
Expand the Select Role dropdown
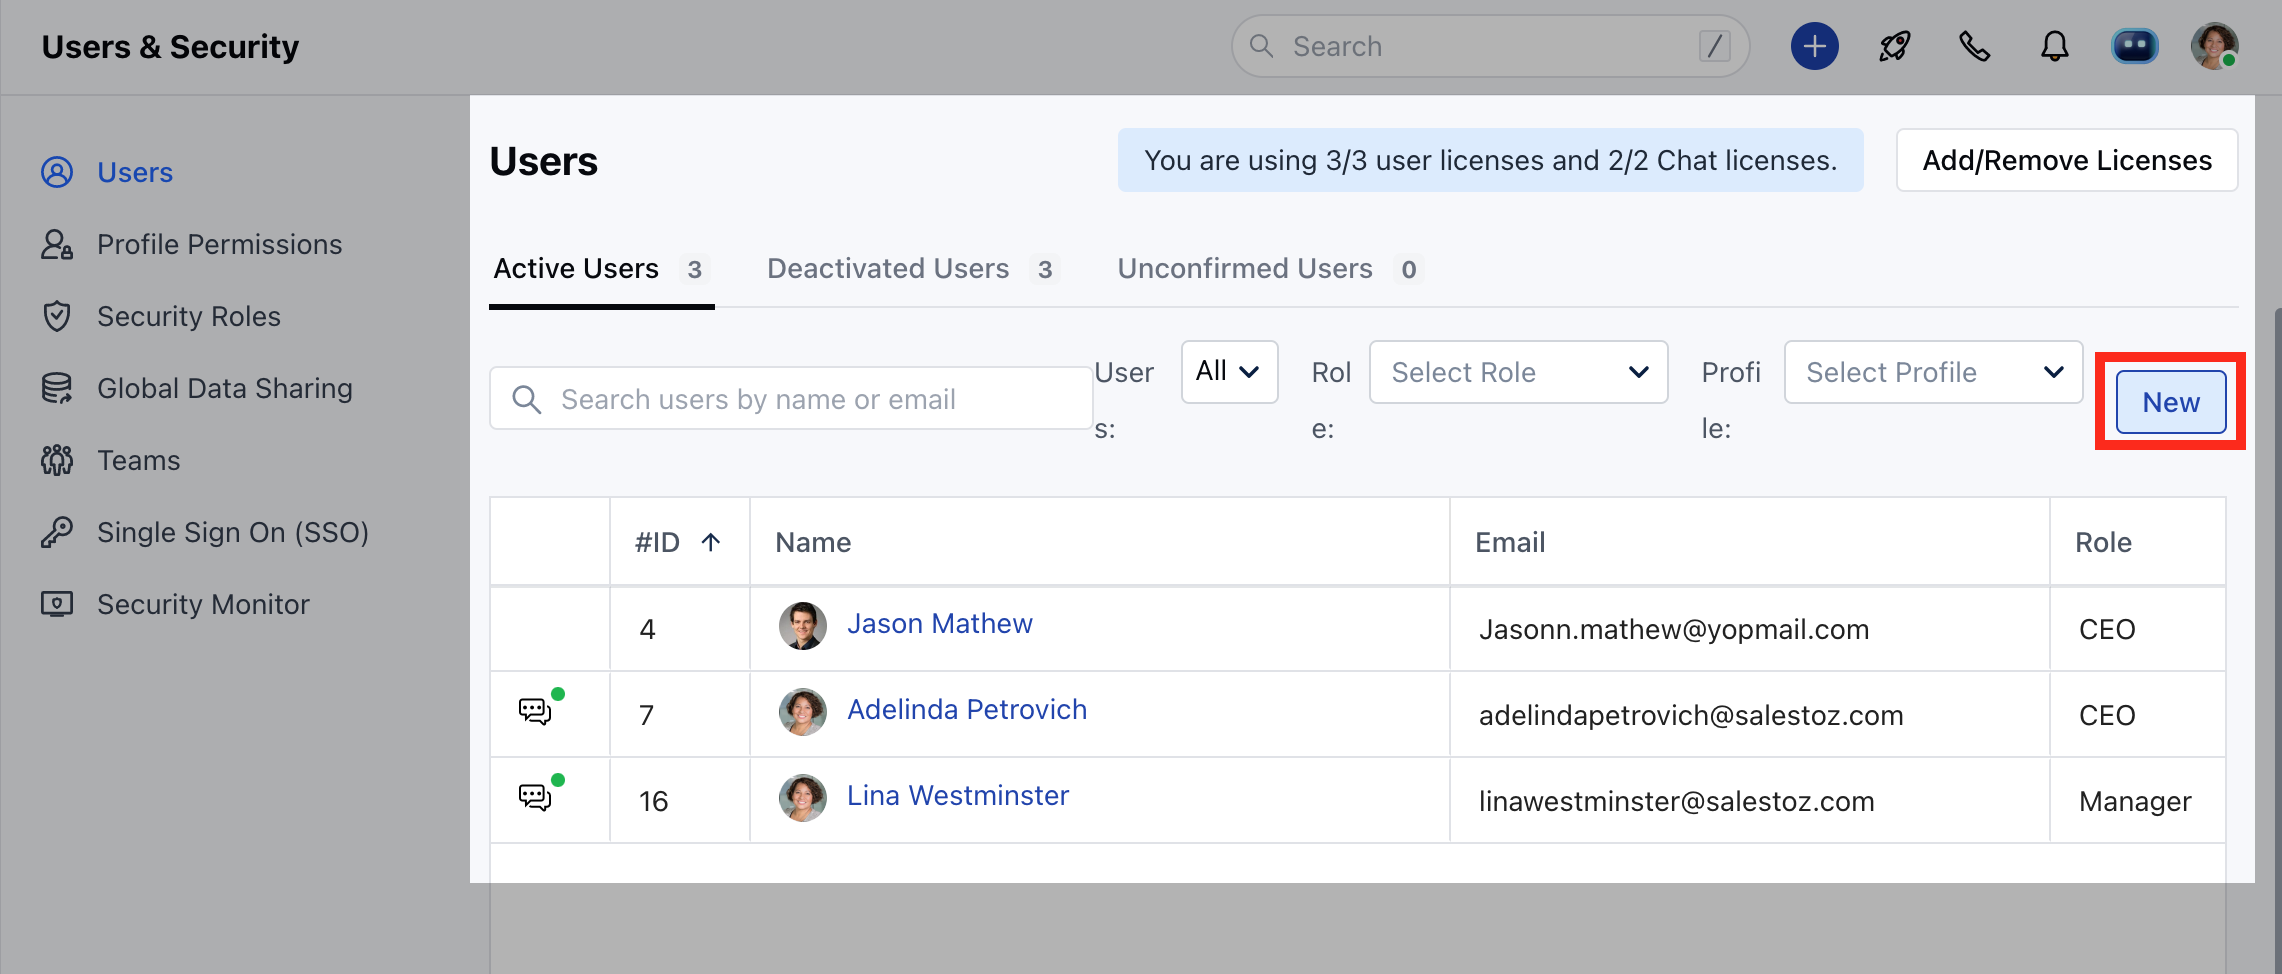pos(1518,372)
